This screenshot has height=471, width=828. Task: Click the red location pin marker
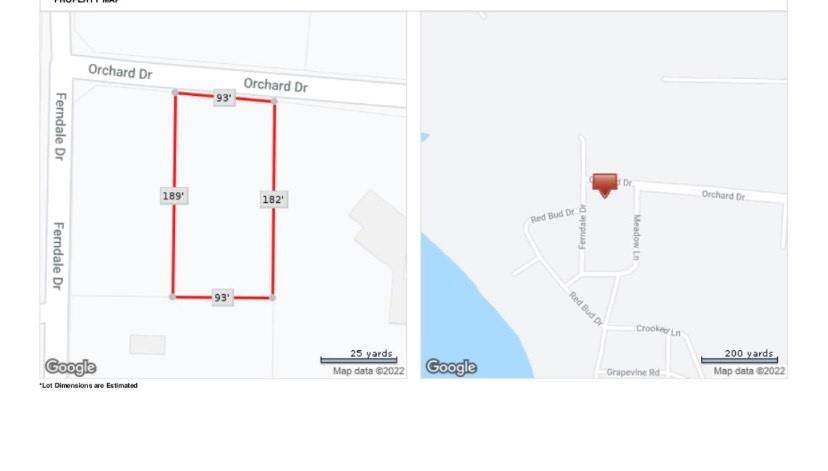(605, 186)
